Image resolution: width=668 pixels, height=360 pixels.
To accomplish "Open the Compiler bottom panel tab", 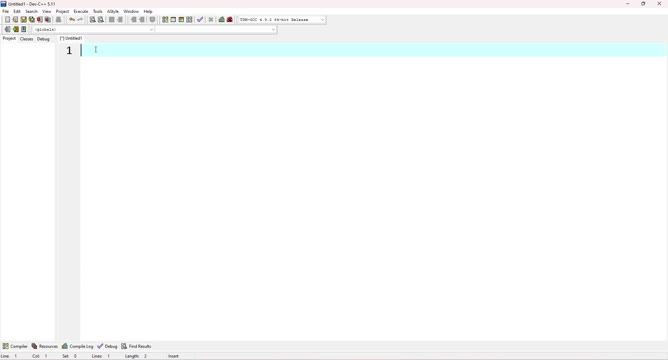I will [x=15, y=346].
